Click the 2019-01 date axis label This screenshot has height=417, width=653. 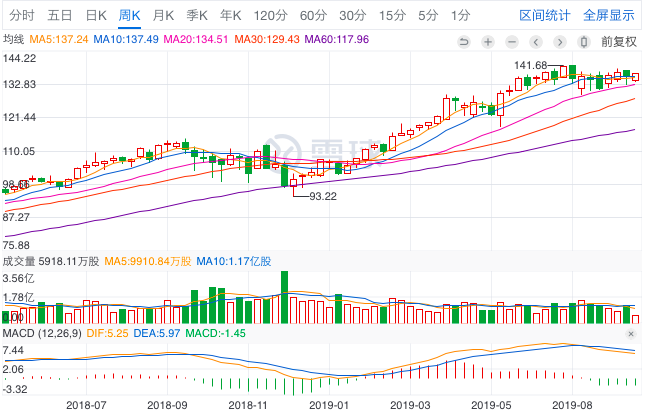click(329, 405)
